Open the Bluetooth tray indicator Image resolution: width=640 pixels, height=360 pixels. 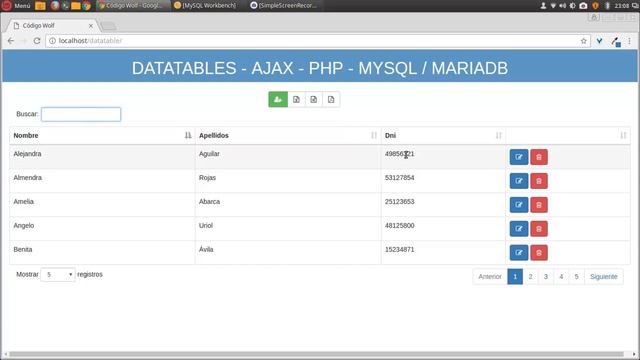tap(607, 6)
